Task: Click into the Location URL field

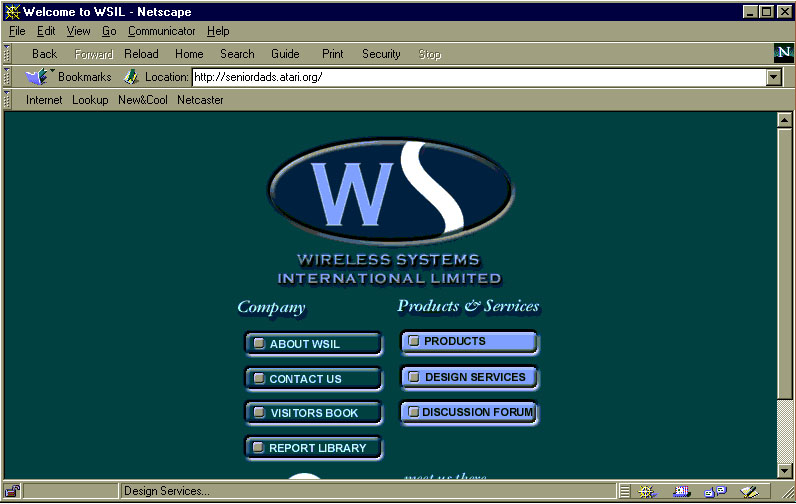Action: (478, 77)
